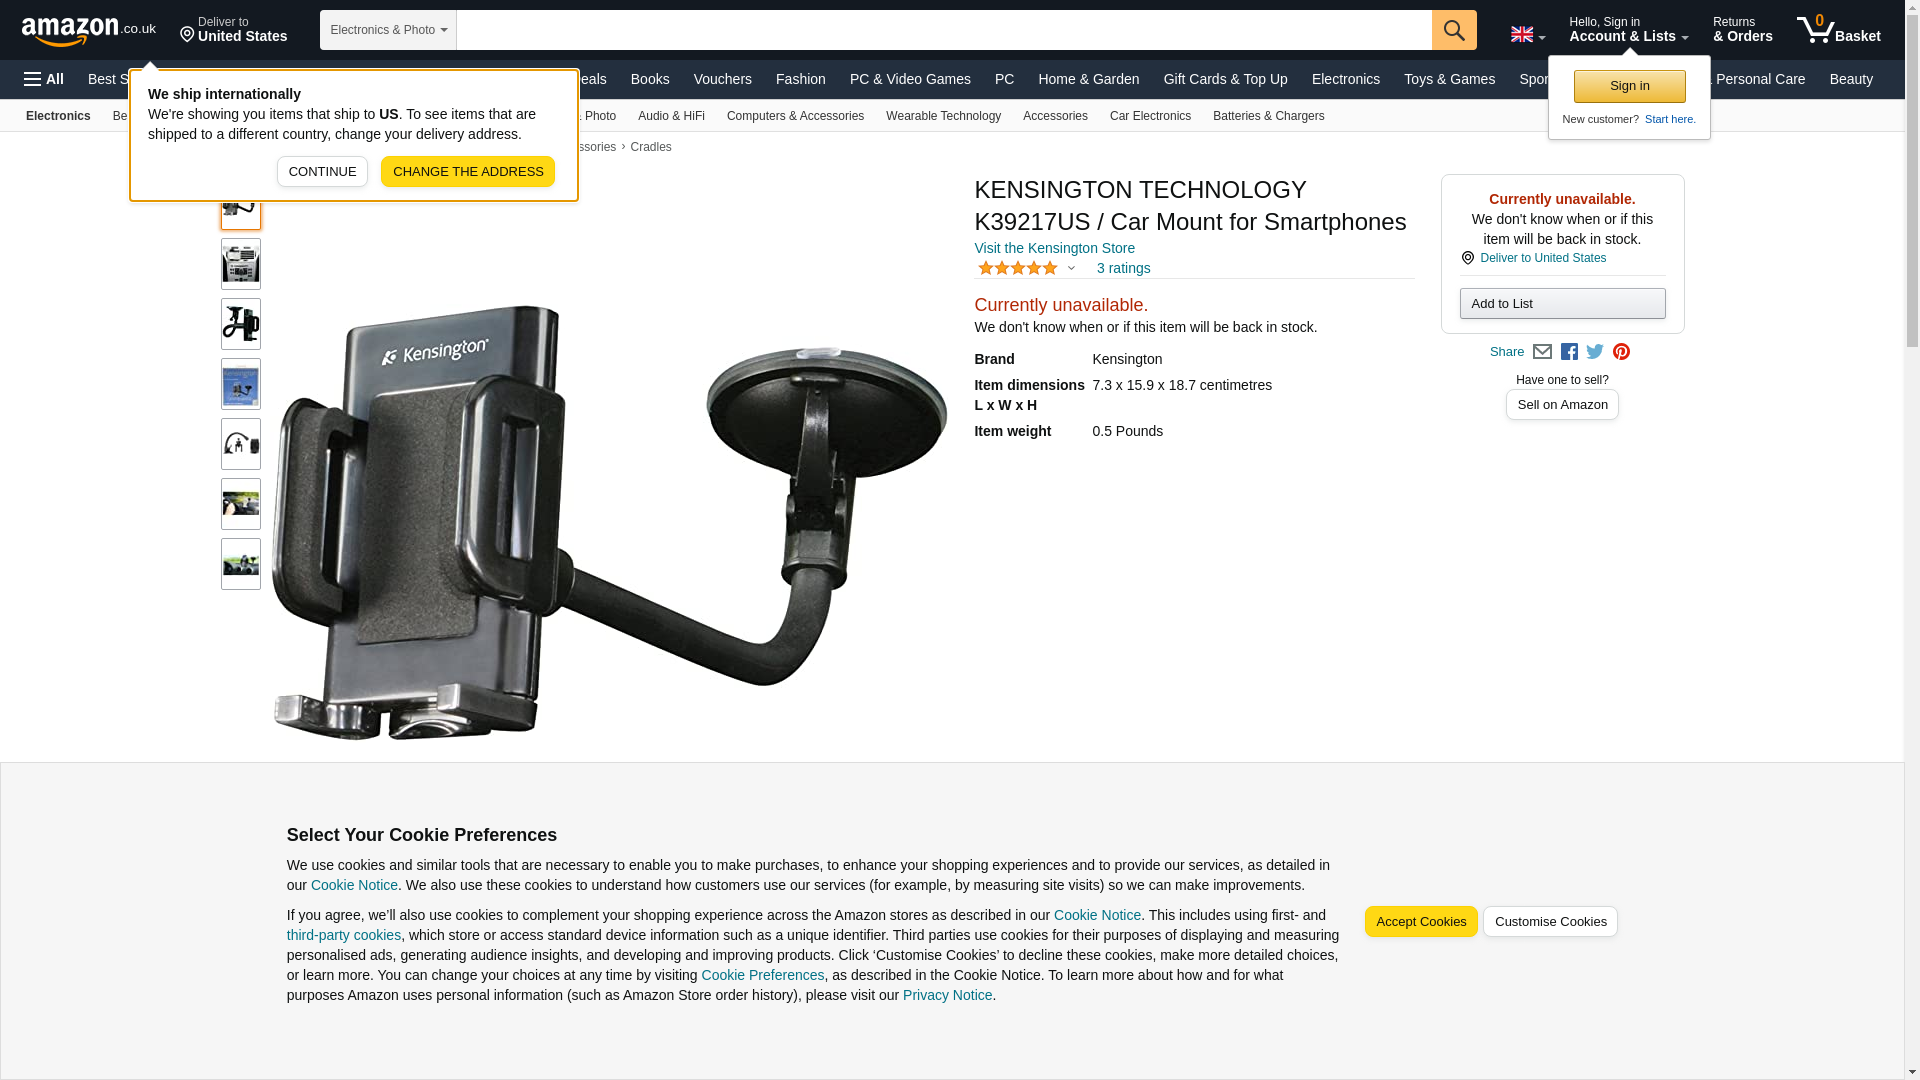Select Wearable Technology sub-navigation item
Viewport: 1920px width, 1080px height.
click(943, 116)
